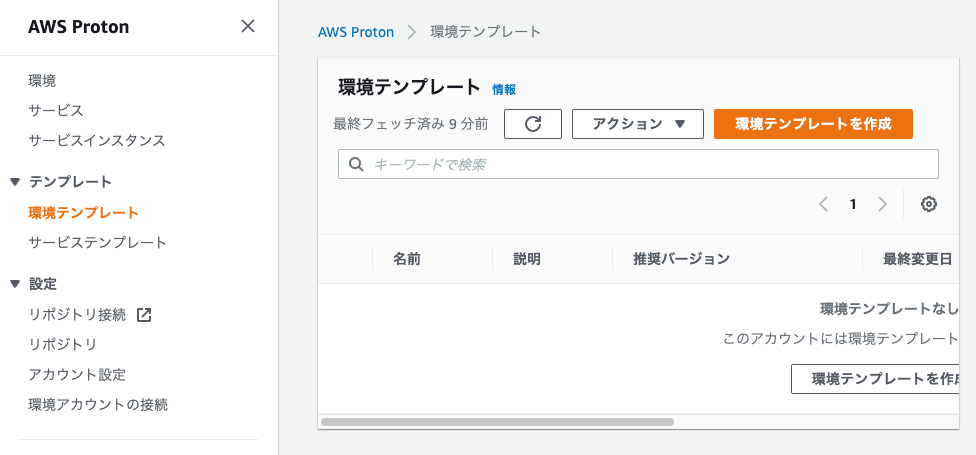Click the 最終変更日 column header
This screenshot has height=455, width=976.
point(917,259)
